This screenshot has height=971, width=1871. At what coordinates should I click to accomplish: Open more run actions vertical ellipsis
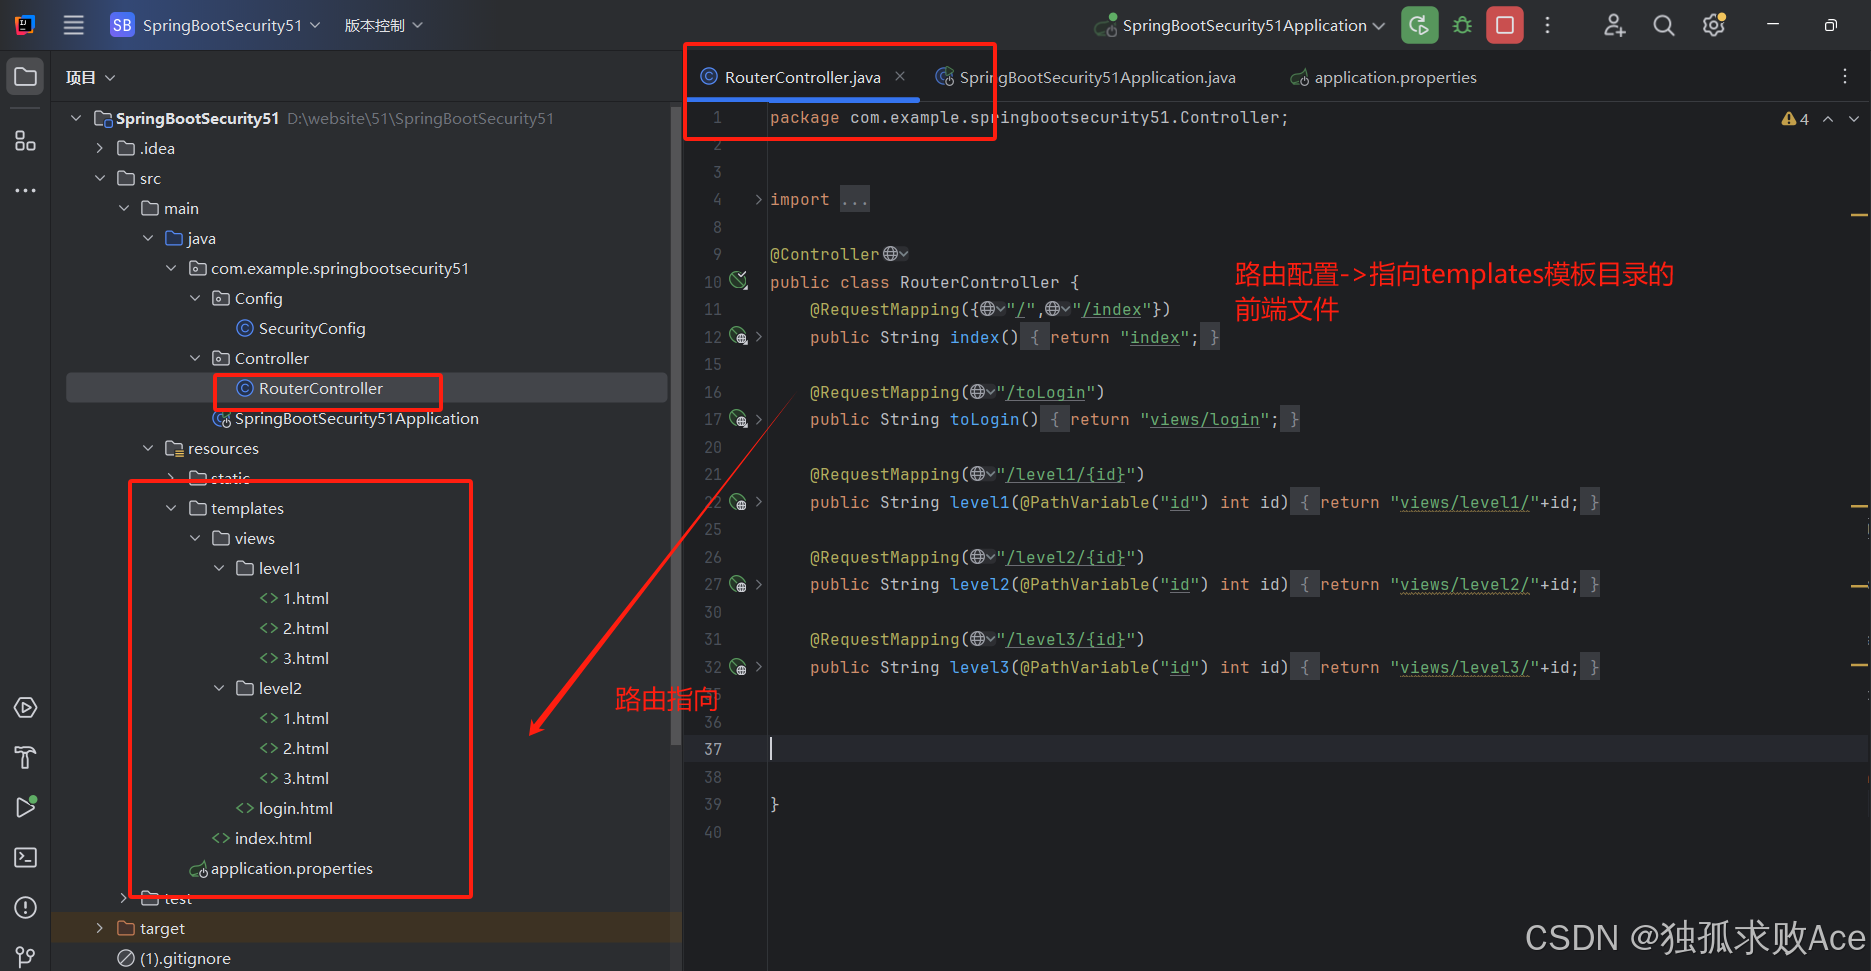click(1547, 25)
